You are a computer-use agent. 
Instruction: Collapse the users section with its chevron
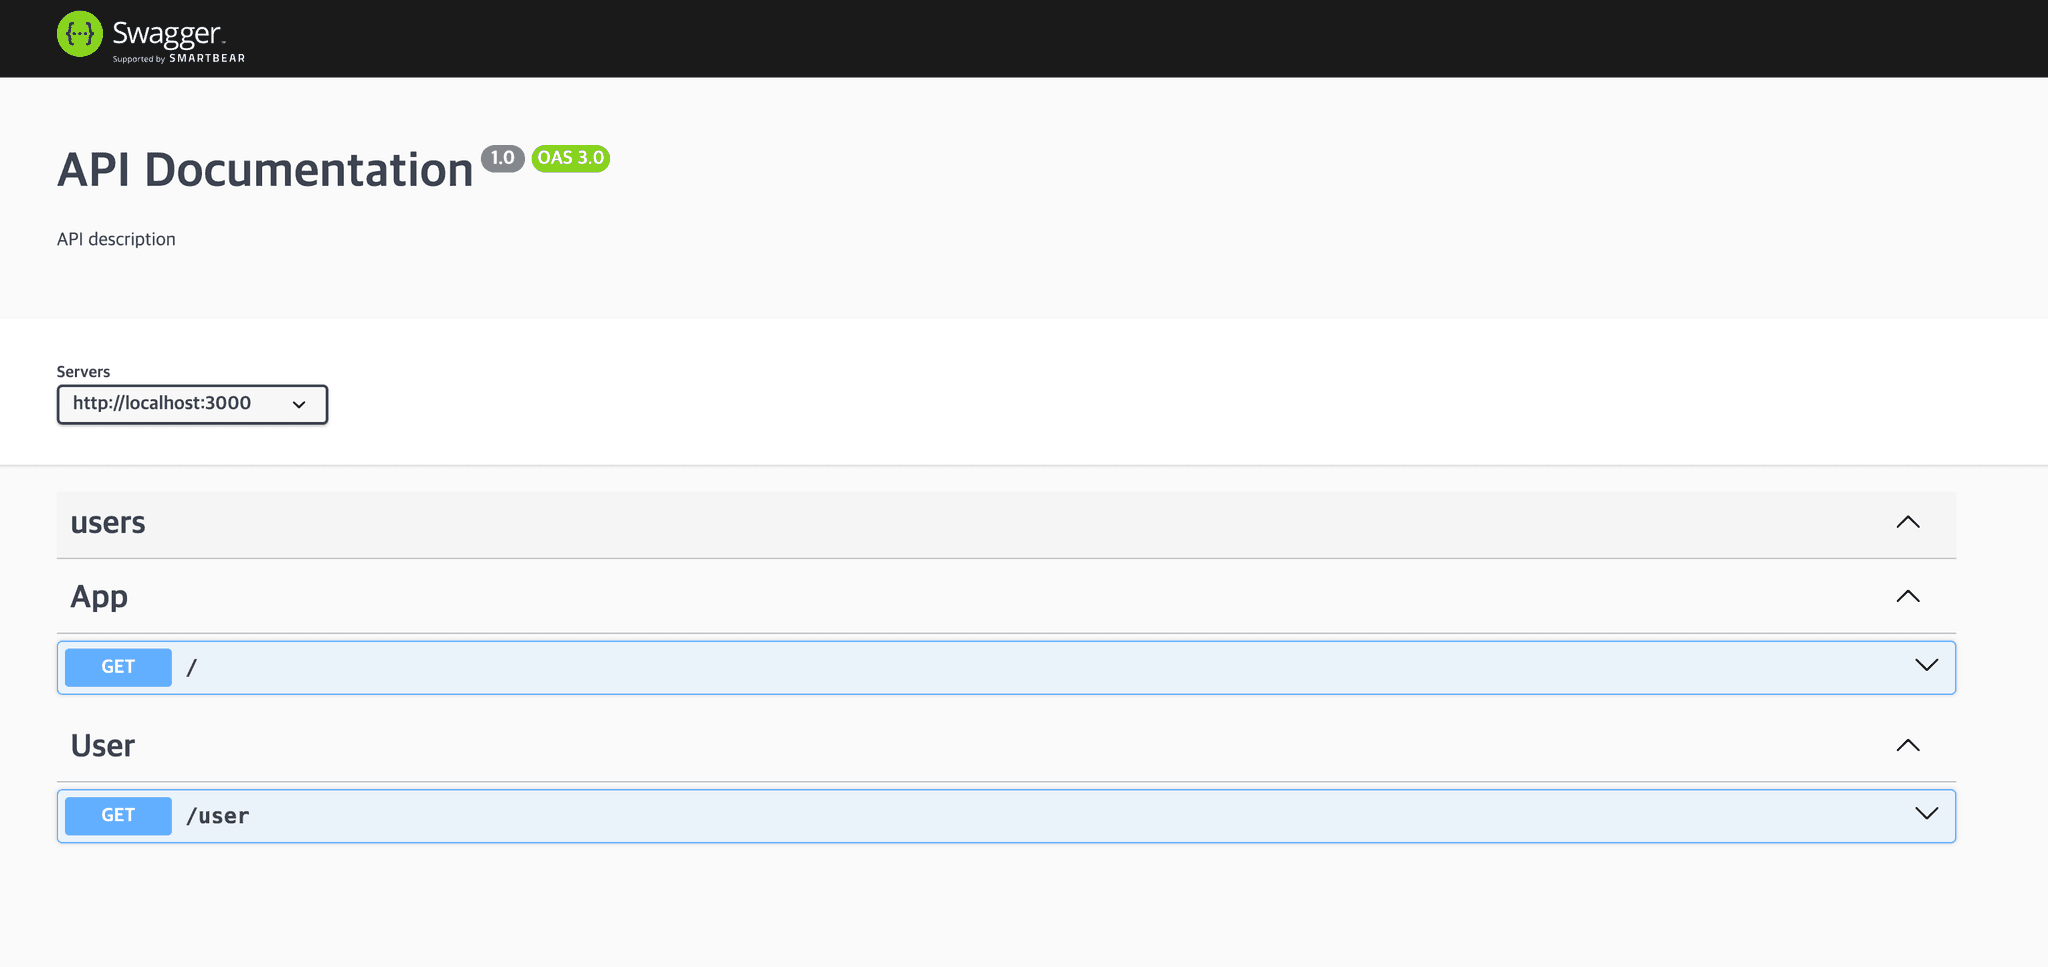[x=1907, y=522]
